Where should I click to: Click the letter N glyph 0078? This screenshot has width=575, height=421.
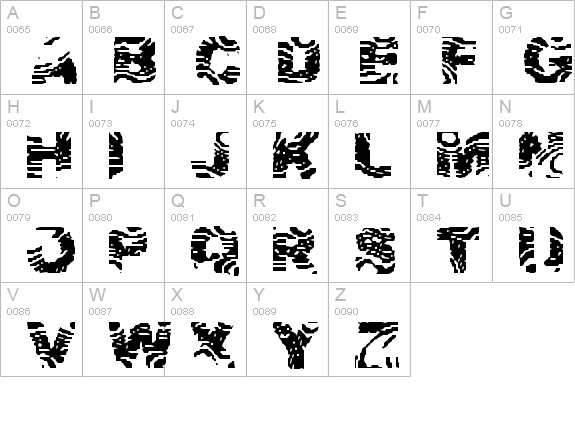click(x=534, y=141)
